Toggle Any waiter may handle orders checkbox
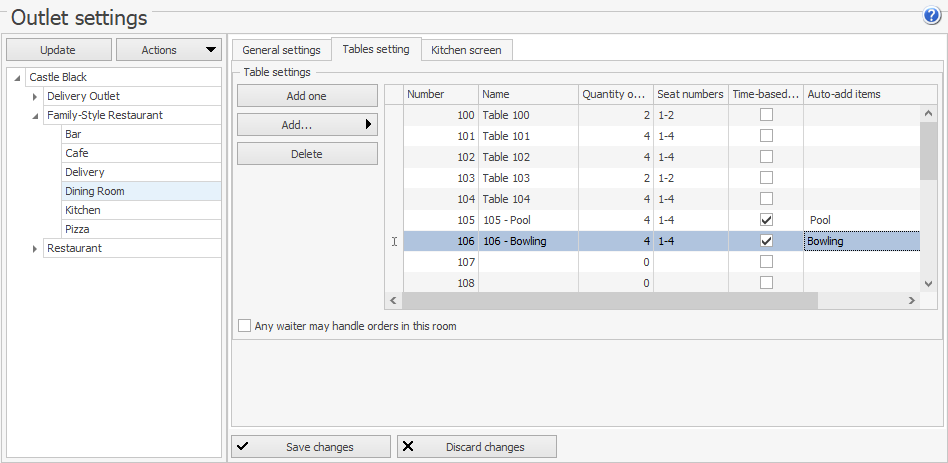Viewport: 948px width, 463px height. pyautogui.click(x=245, y=326)
